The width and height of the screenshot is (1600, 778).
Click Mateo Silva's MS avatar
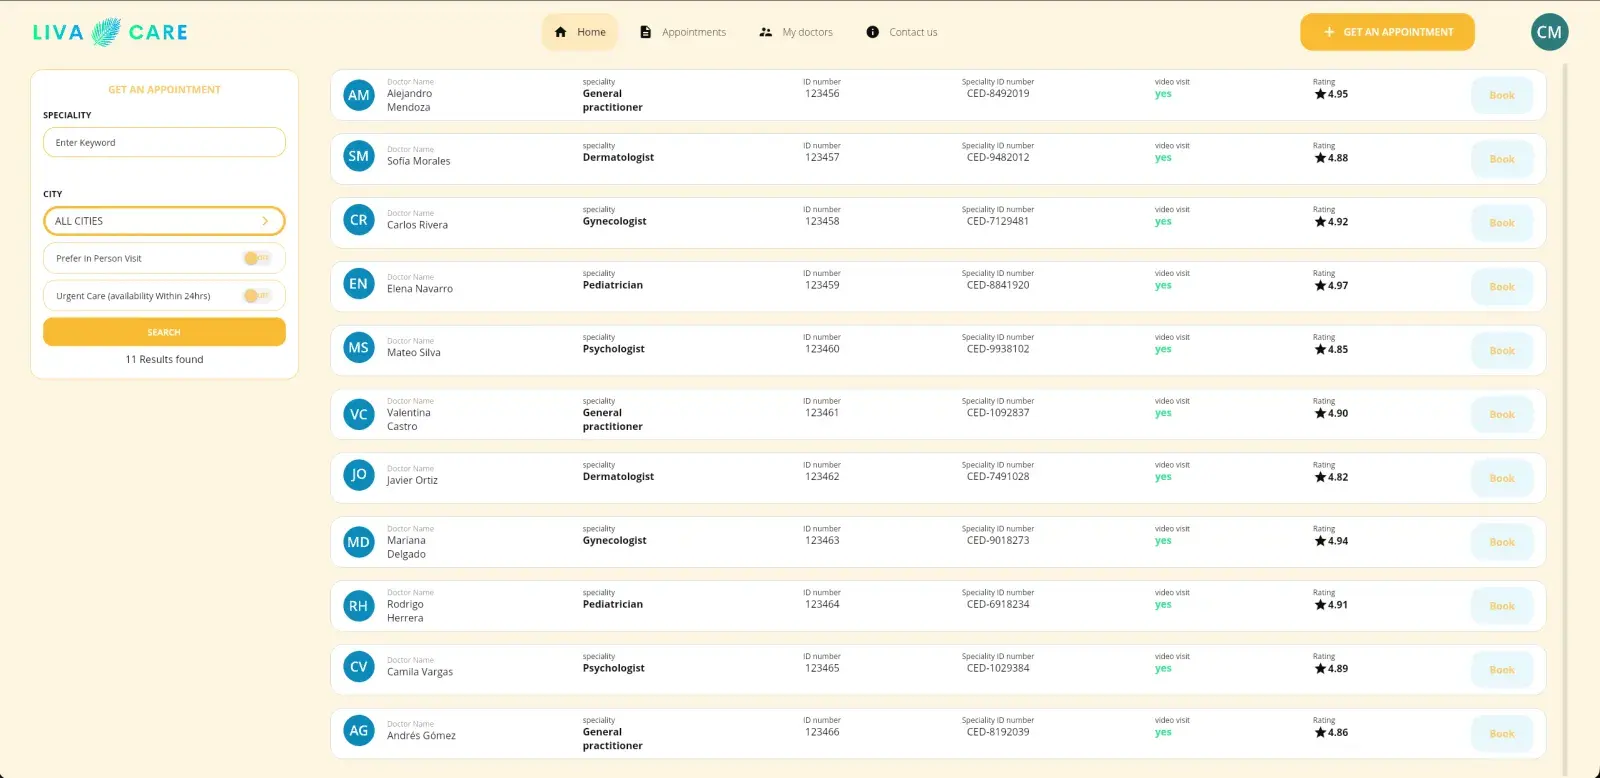coord(359,348)
